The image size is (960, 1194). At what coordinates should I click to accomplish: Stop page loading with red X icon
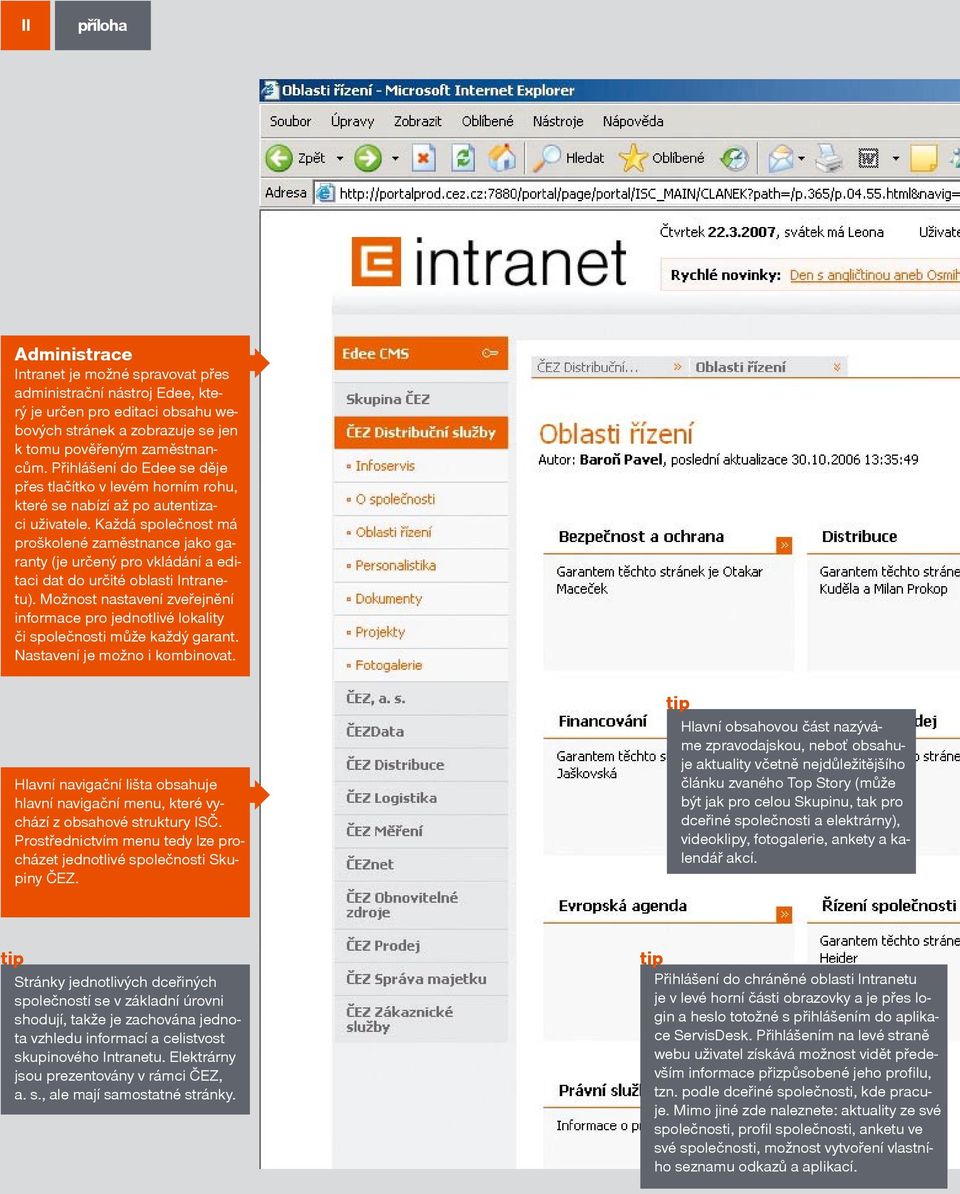point(423,158)
